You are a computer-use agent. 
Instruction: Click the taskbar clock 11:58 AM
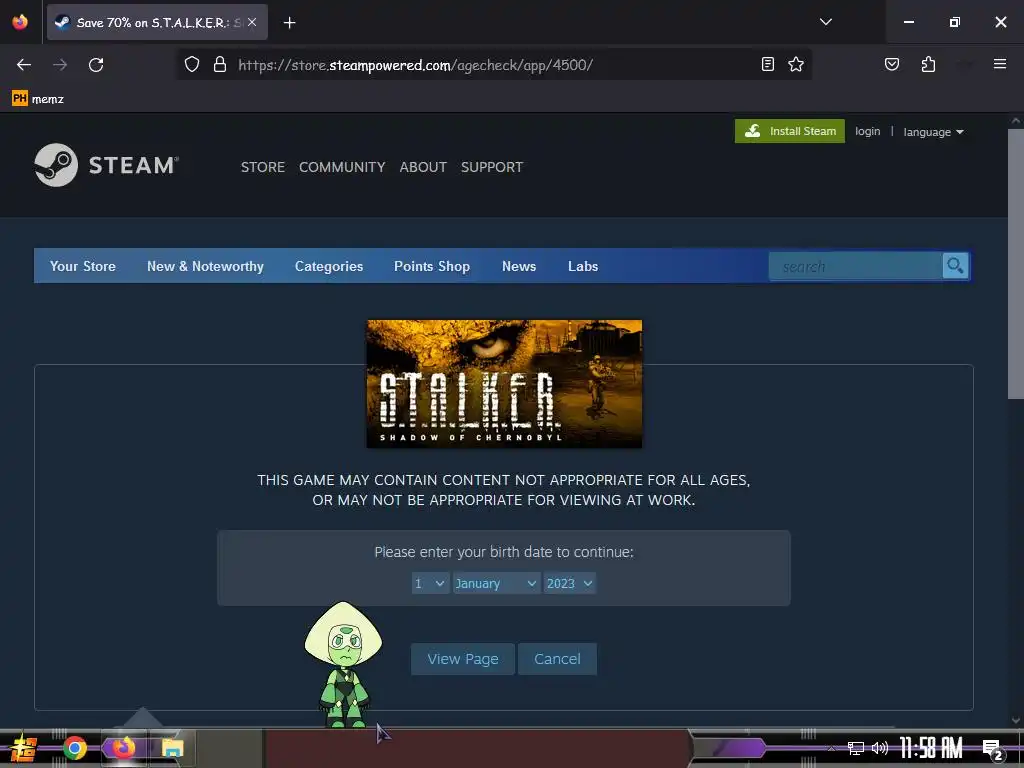point(931,748)
